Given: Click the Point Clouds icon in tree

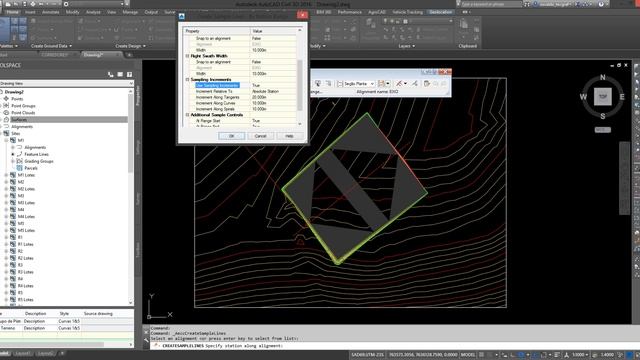Looking at the screenshot, I should [6, 113].
